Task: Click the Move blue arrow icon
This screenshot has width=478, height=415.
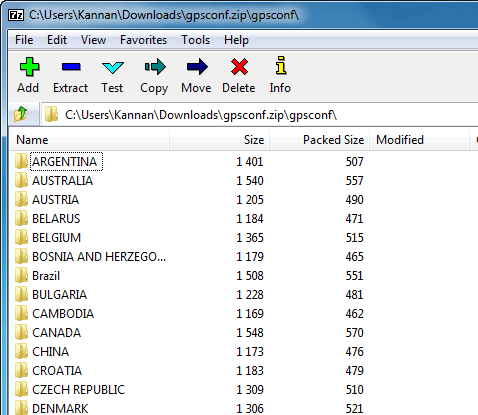Action: 197,67
